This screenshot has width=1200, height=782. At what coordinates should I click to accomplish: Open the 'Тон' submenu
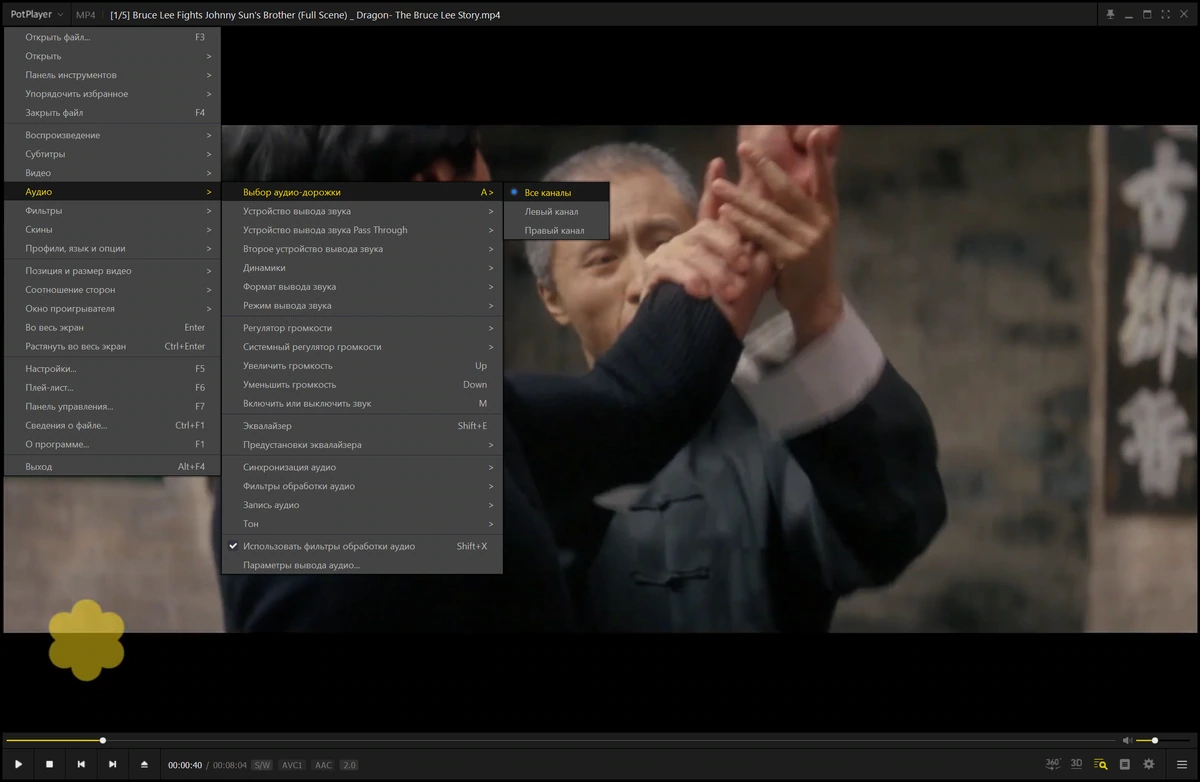pyautogui.click(x=362, y=524)
